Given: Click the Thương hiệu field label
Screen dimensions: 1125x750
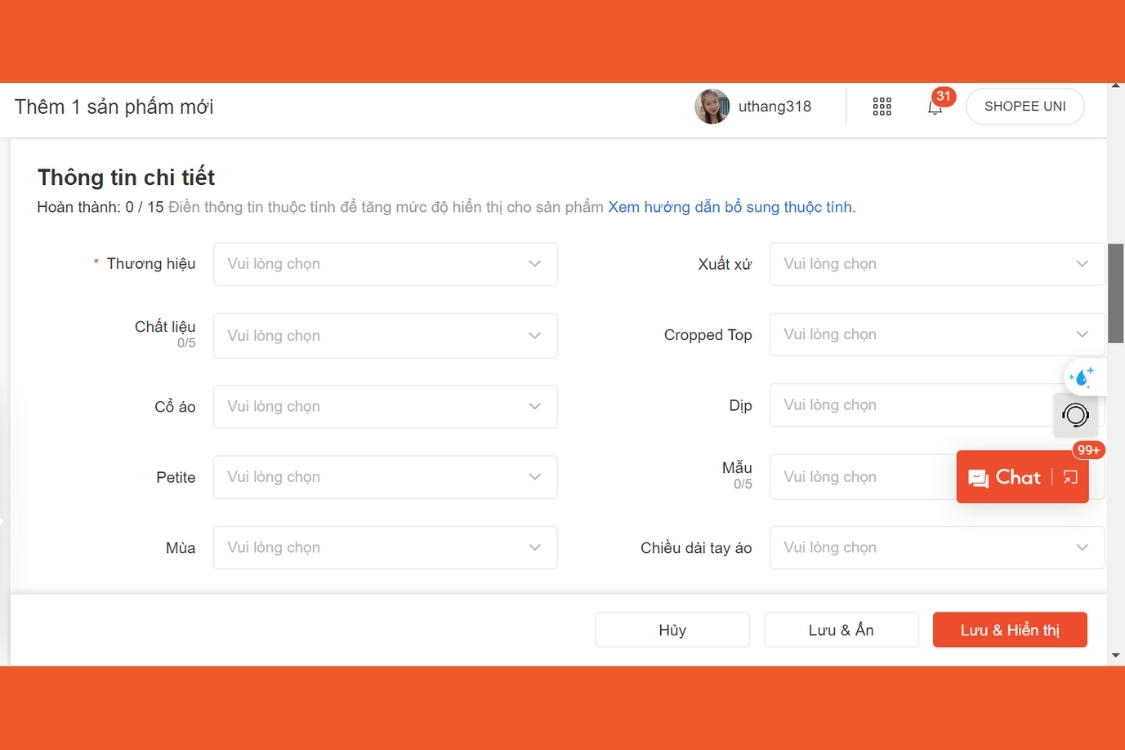Looking at the screenshot, I should click(x=151, y=264).
